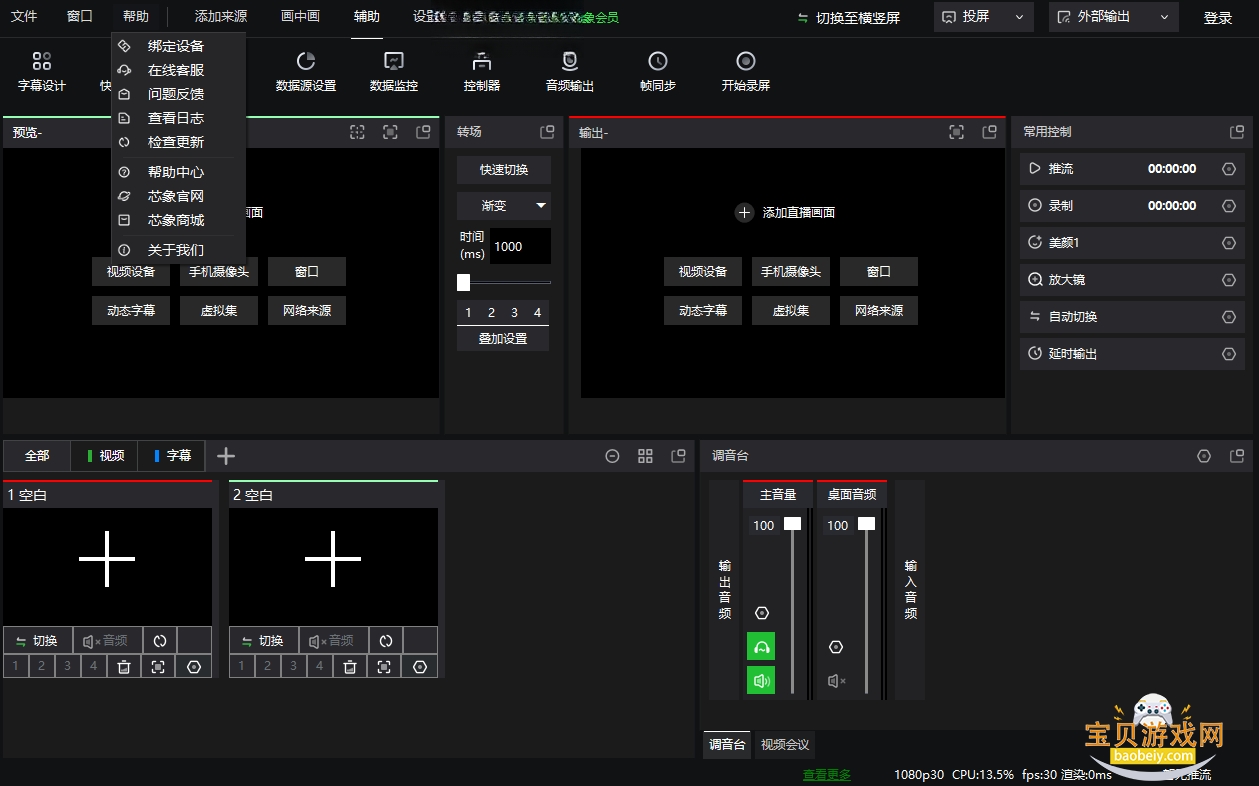Click the transition time slider handle

click(x=463, y=283)
